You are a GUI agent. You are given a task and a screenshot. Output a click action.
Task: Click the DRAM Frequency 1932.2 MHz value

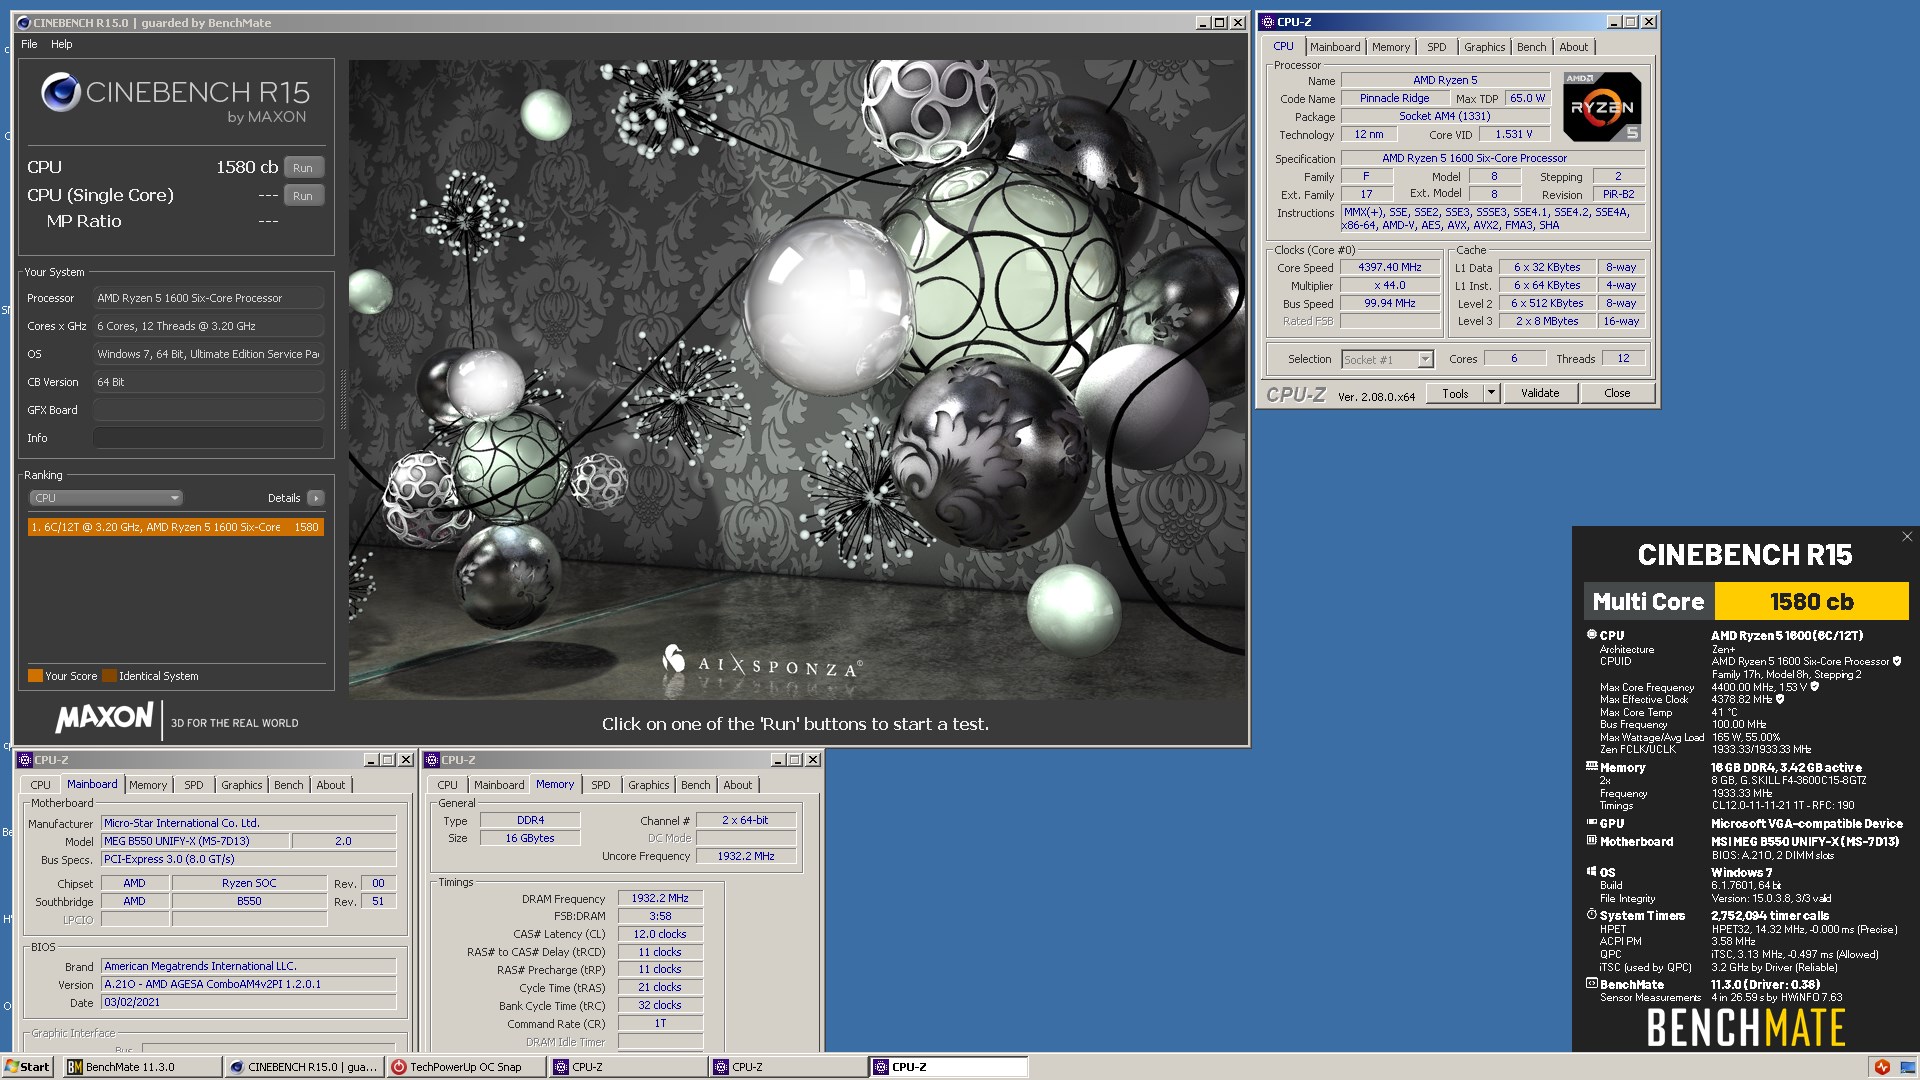[660, 898]
